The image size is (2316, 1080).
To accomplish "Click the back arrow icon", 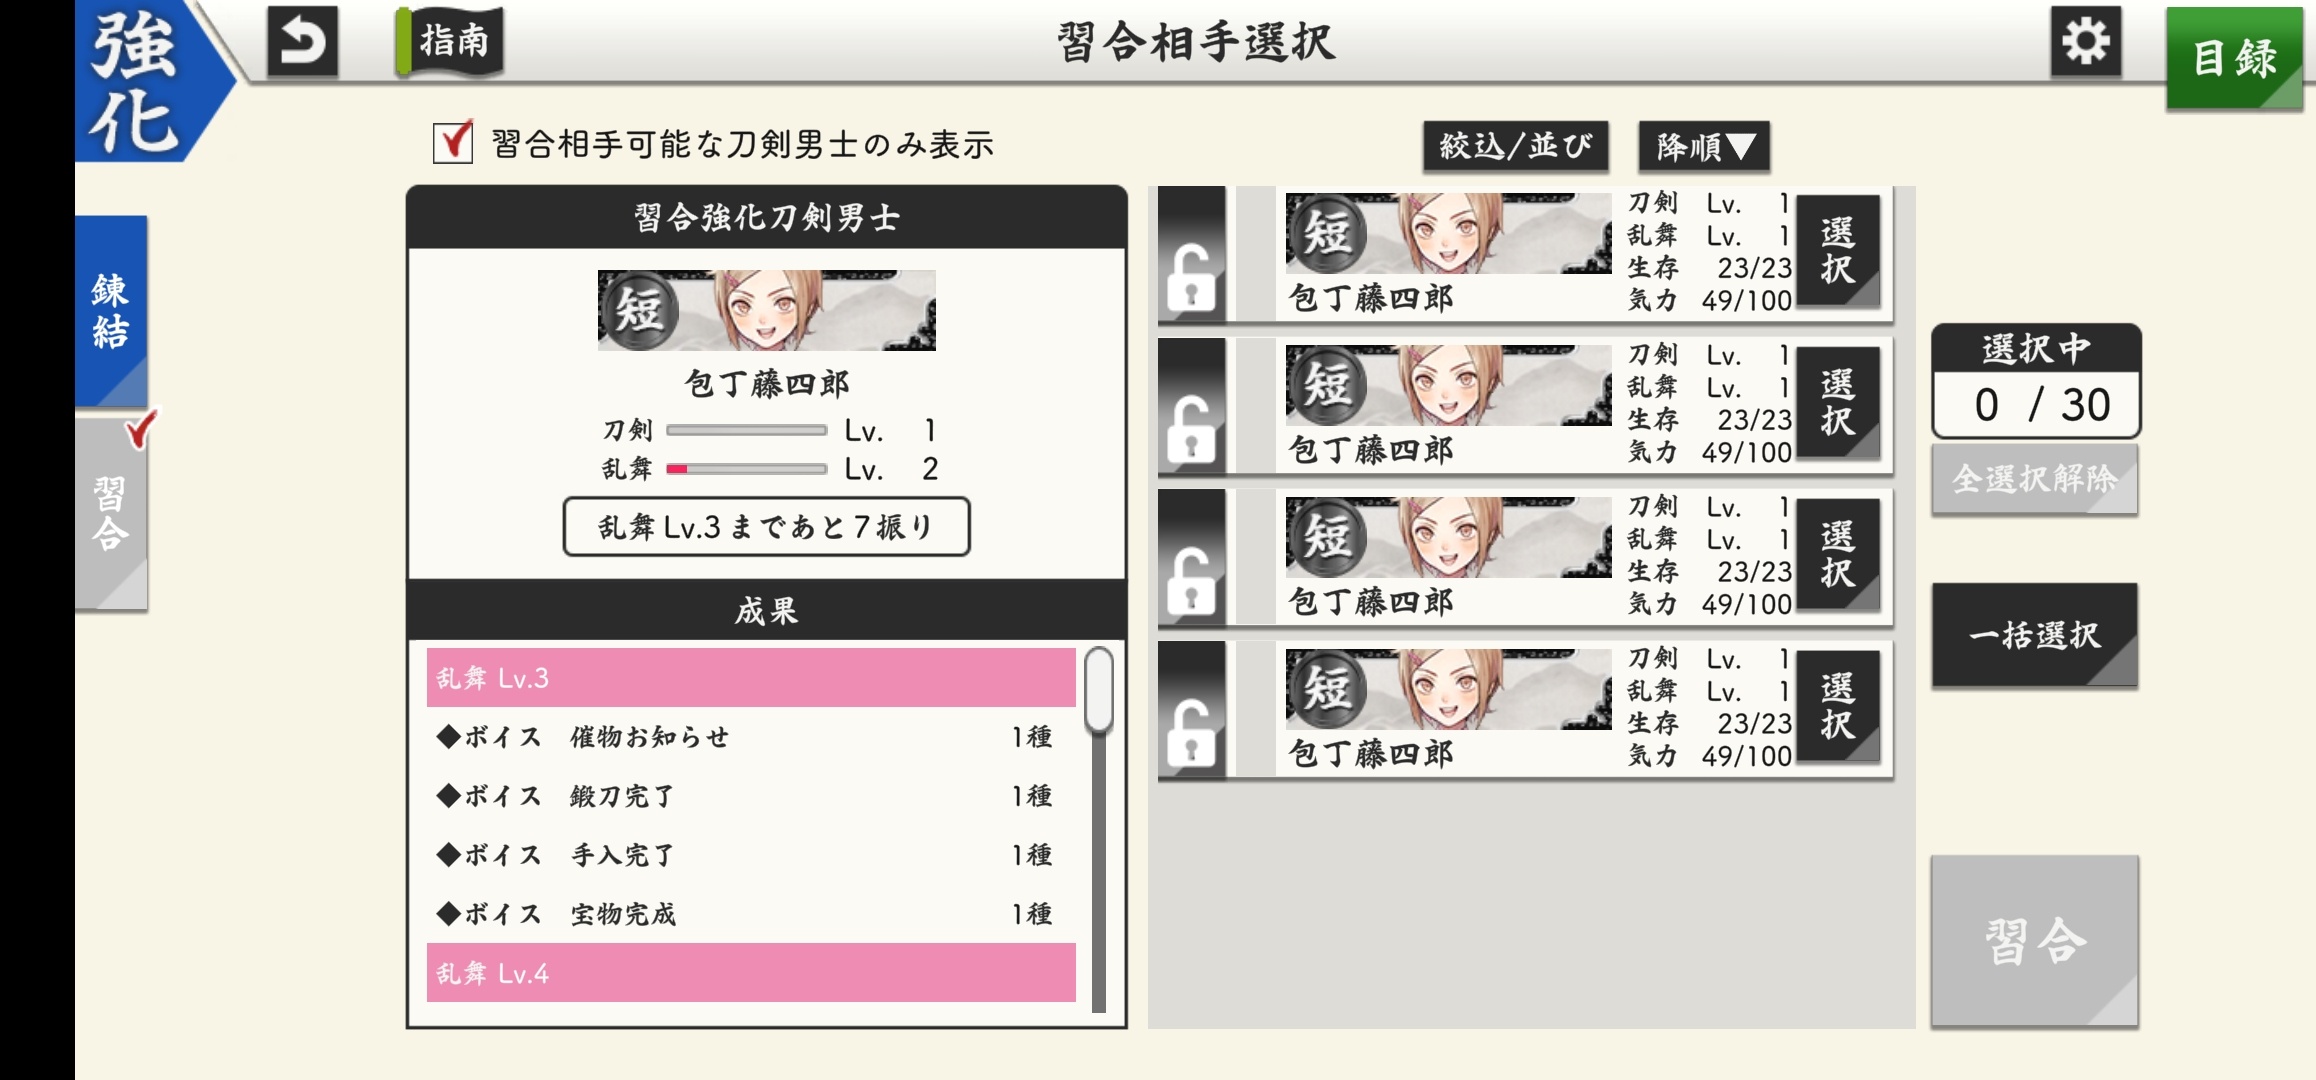I will [302, 42].
